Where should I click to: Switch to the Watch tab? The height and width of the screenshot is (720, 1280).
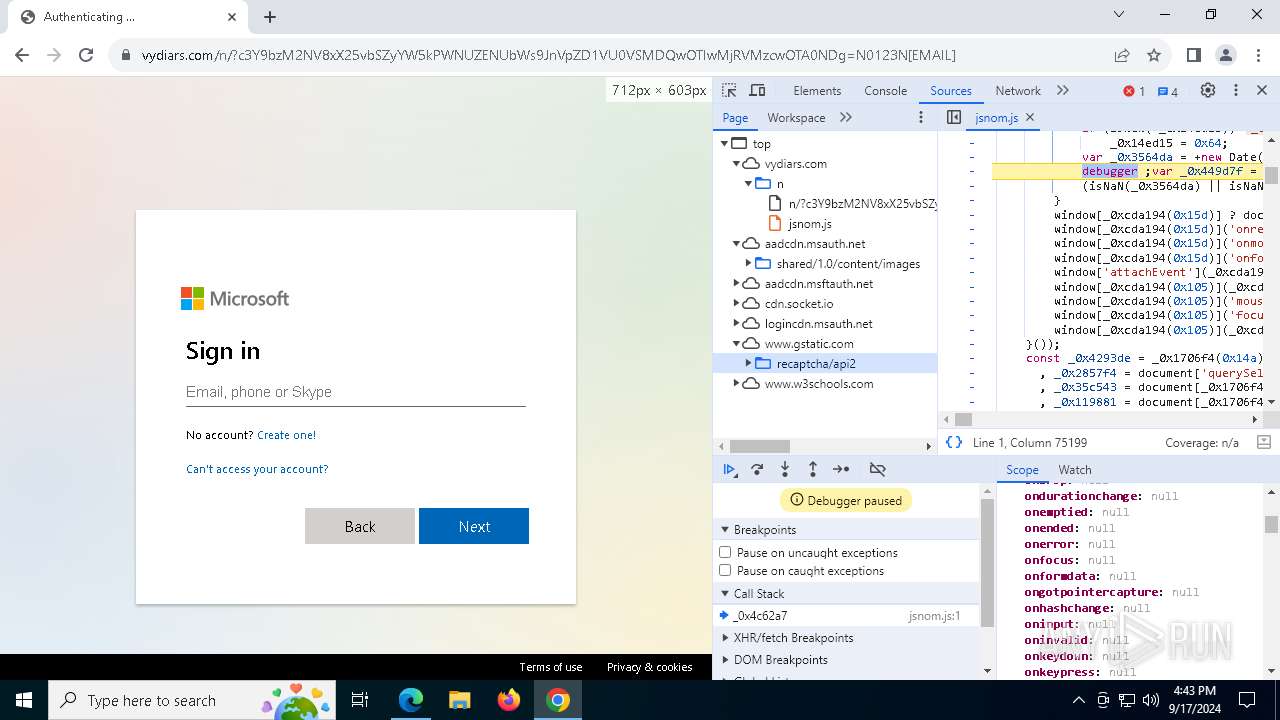tap(1075, 470)
